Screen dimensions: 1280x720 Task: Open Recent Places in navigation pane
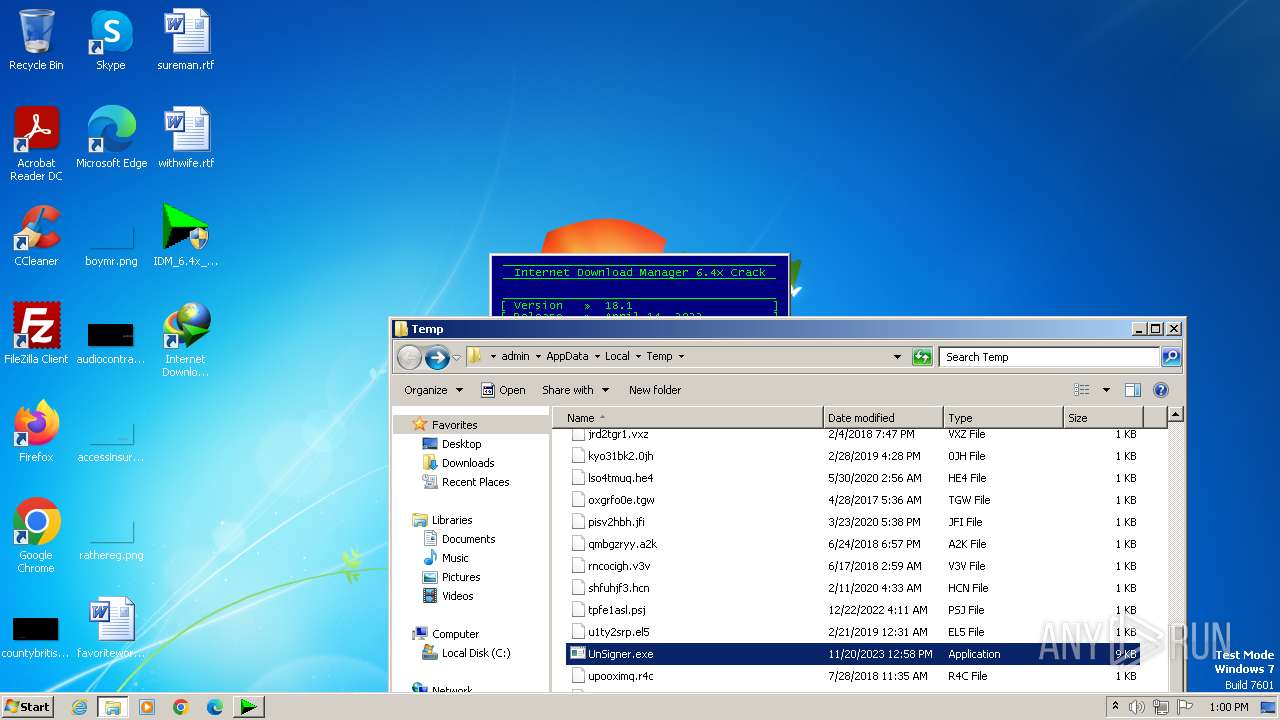coord(475,482)
